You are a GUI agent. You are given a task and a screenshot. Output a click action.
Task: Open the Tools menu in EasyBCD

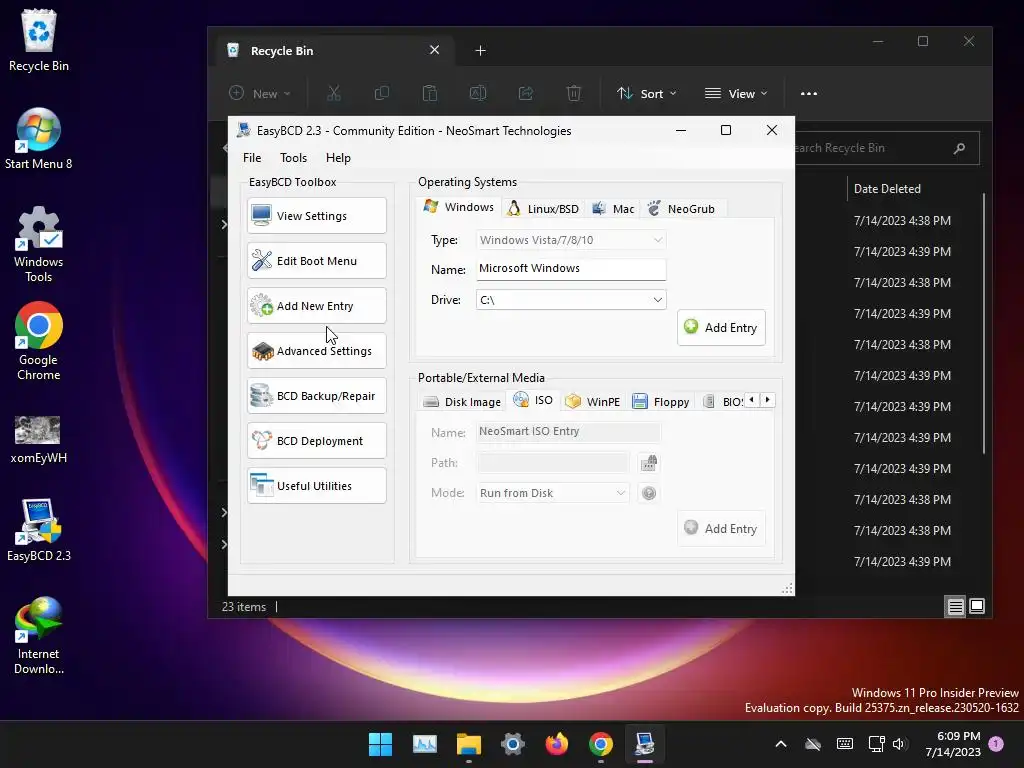click(293, 157)
